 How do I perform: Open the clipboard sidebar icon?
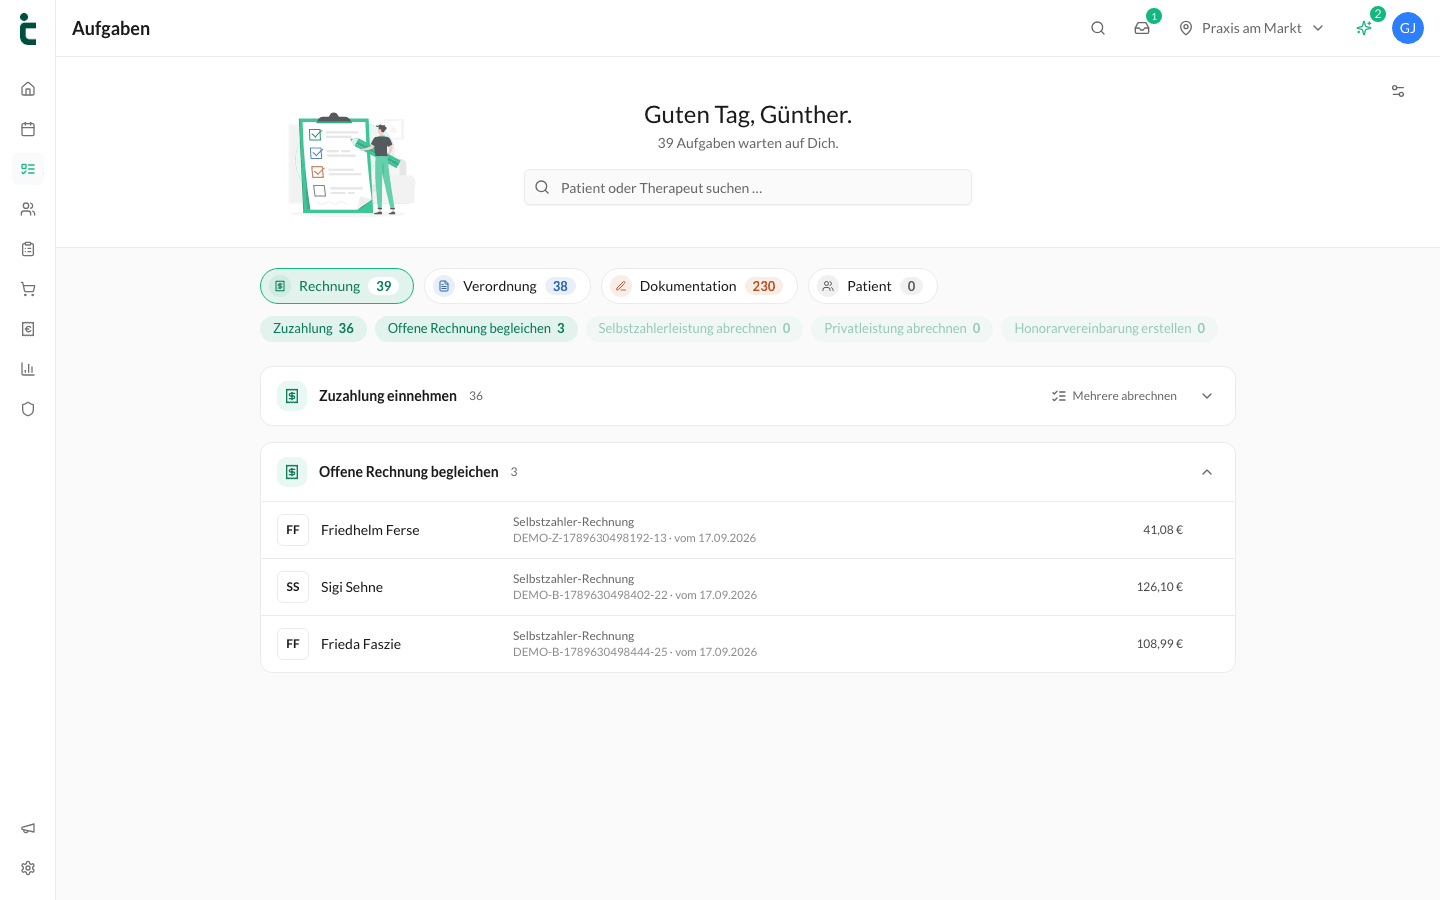(x=28, y=249)
